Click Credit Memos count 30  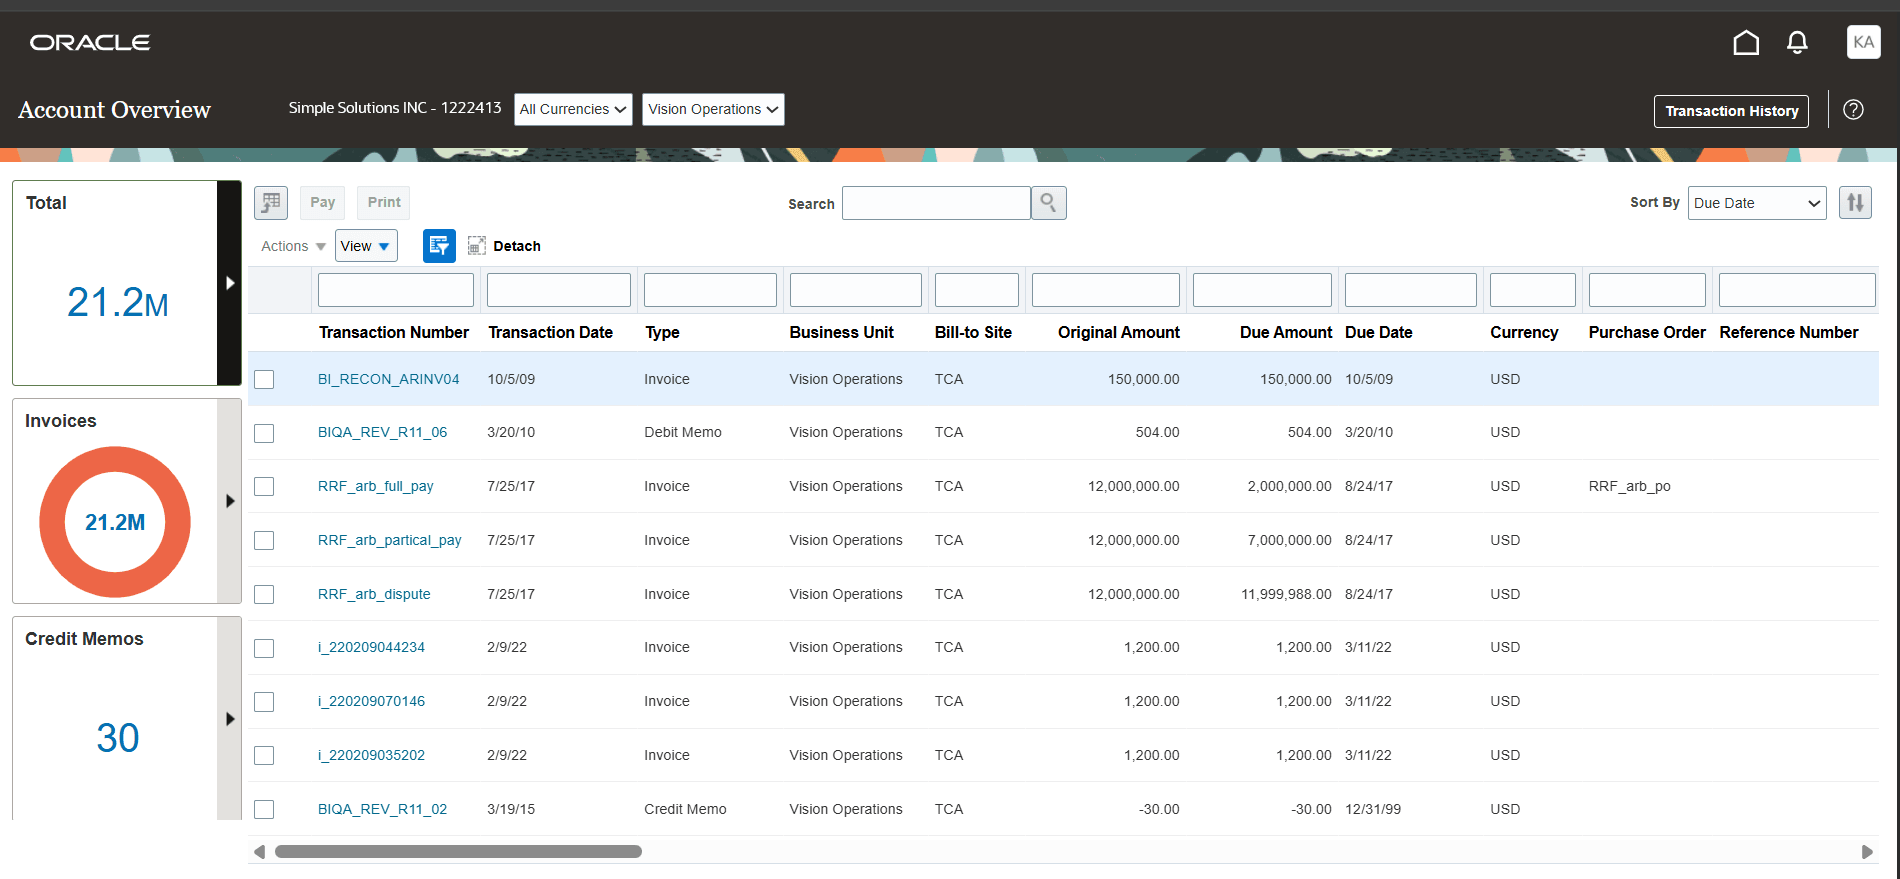117,738
